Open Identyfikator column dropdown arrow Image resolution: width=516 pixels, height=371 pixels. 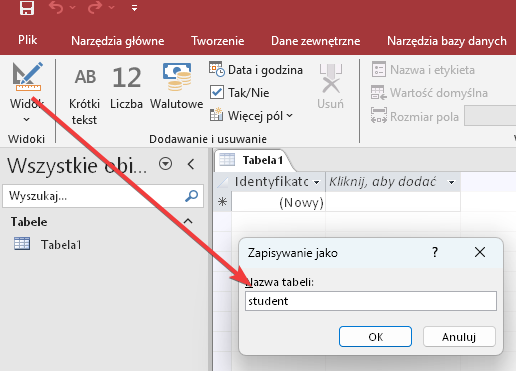coord(317,182)
